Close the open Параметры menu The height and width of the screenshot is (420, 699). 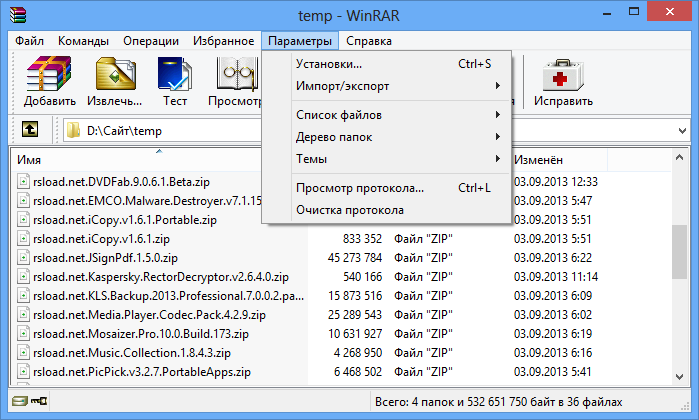click(x=300, y=41)
